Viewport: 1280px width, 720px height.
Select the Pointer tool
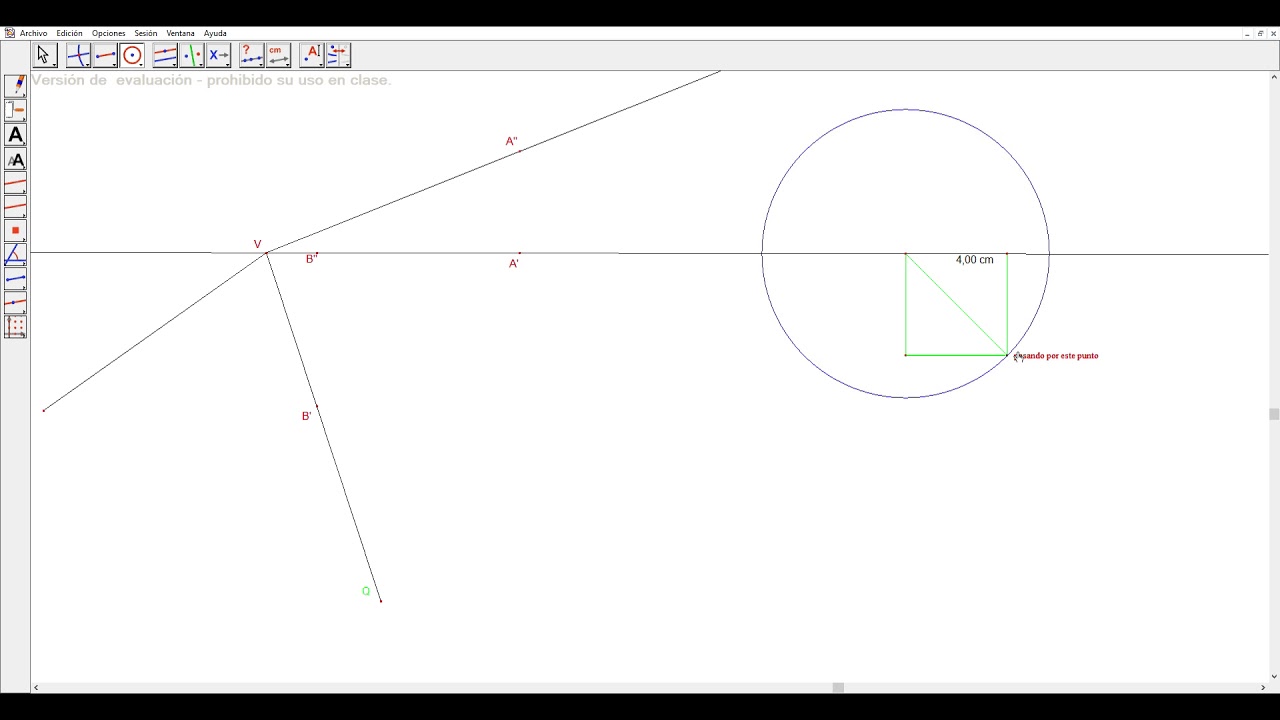44,55
